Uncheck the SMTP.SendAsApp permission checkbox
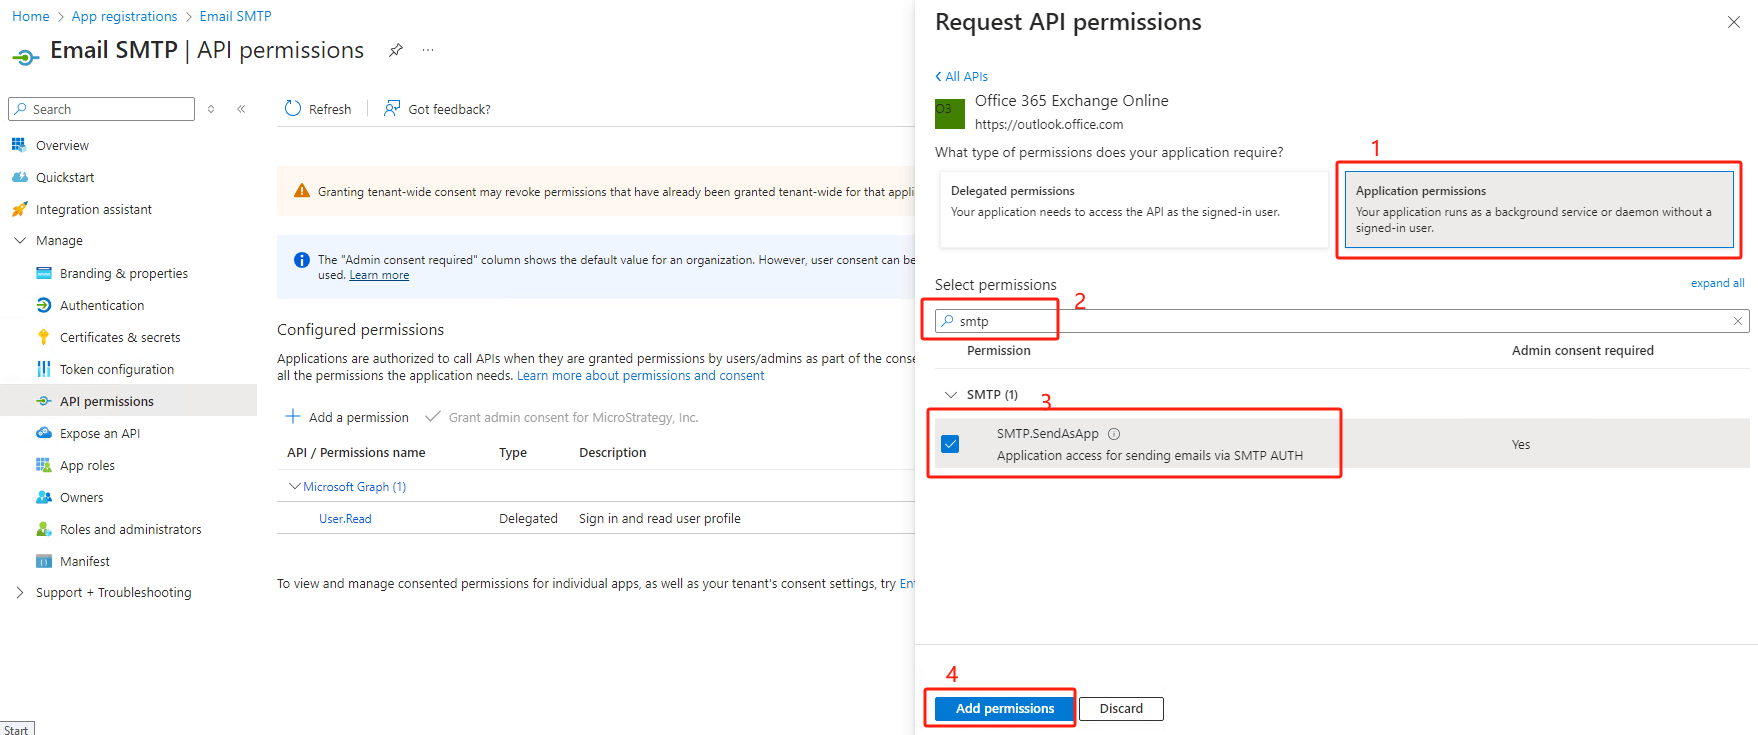 pos(950,444)
